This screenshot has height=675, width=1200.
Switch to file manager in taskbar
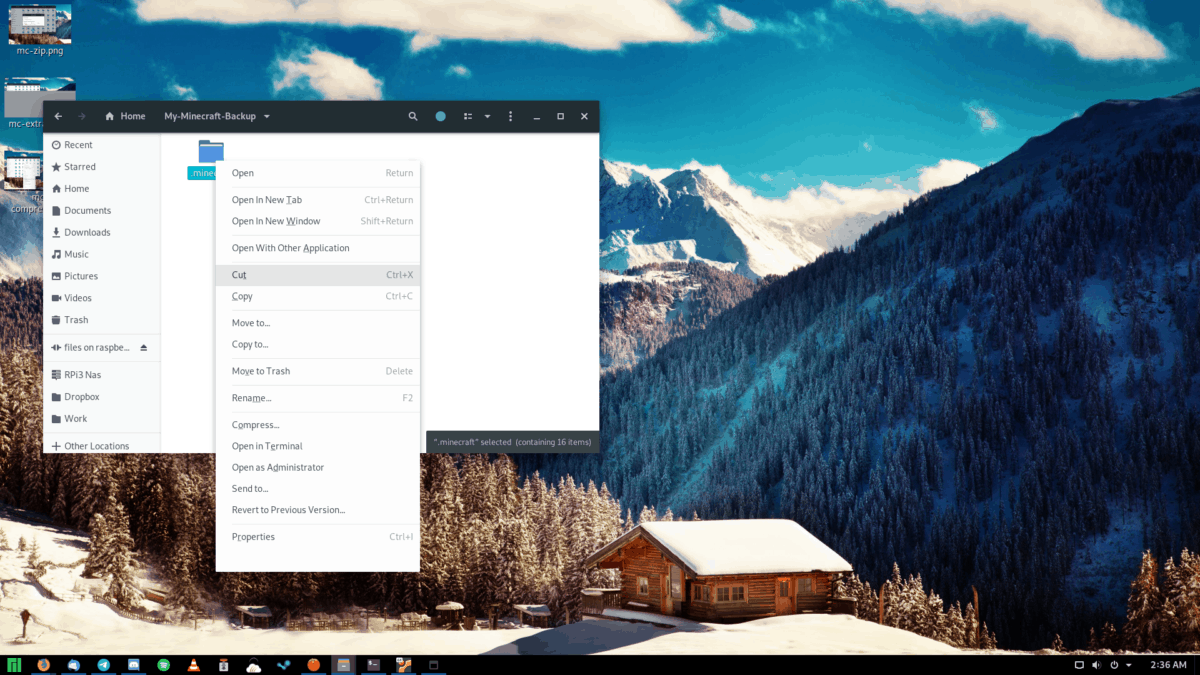click(x=343, y=665)
